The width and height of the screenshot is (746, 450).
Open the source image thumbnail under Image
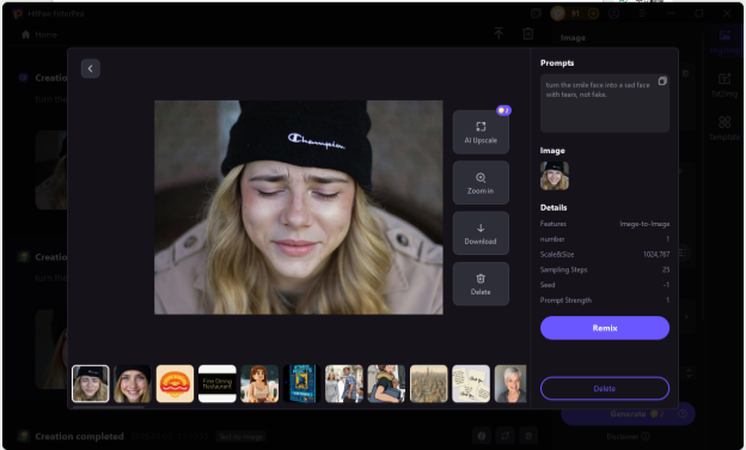coord(554,176)
